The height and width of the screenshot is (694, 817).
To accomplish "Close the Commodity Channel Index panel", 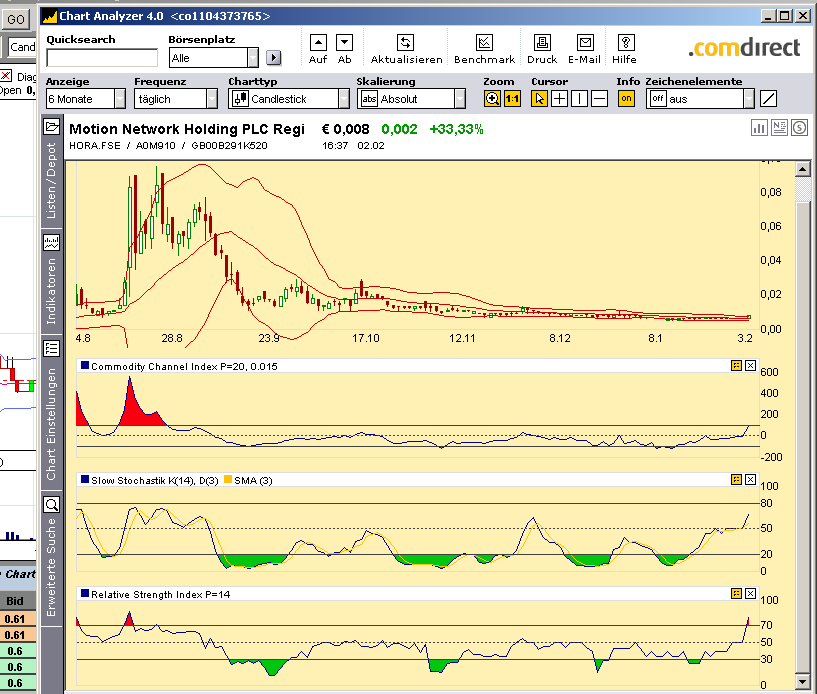I will (750, 366).
